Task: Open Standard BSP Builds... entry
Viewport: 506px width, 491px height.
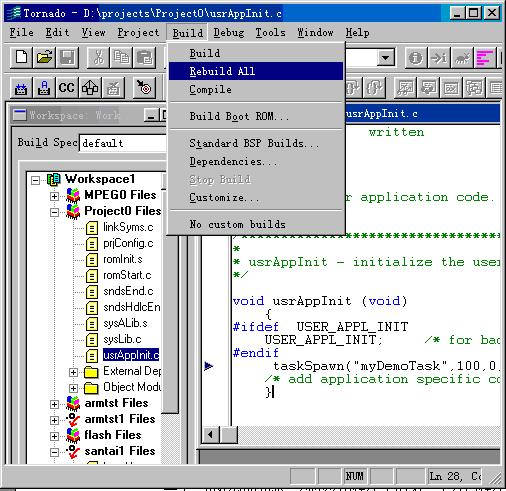Action: pyautogui.click(x=256, y=143)
